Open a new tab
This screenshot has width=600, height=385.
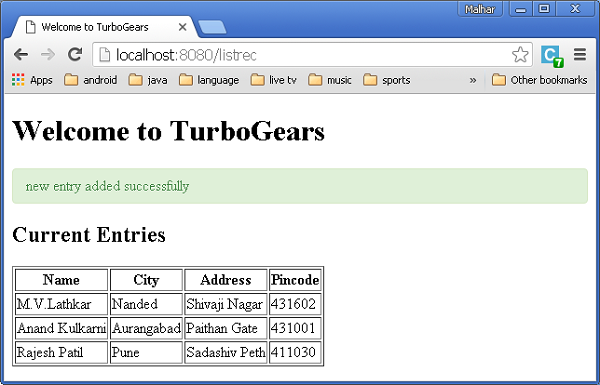click(212, 28)
